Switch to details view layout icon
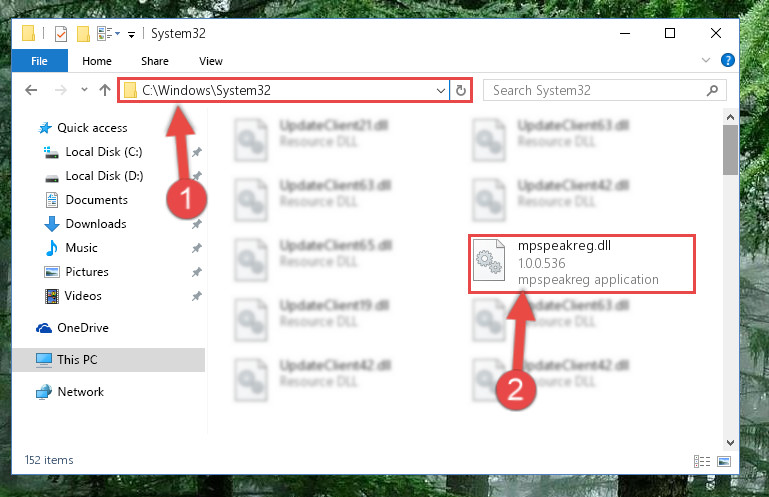Screen dimensions: 769x497 coord(702,461)
